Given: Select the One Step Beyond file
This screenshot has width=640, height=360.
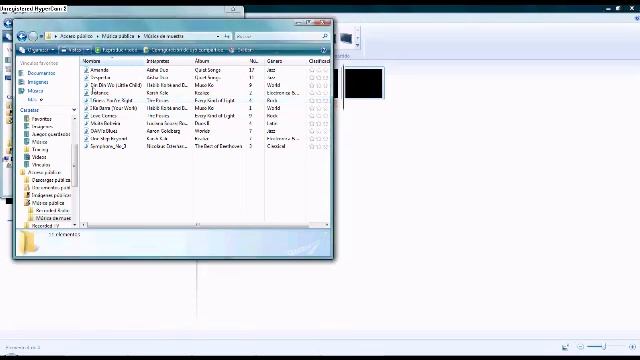Looking at the screenshot, I should [x=109, y=139].
